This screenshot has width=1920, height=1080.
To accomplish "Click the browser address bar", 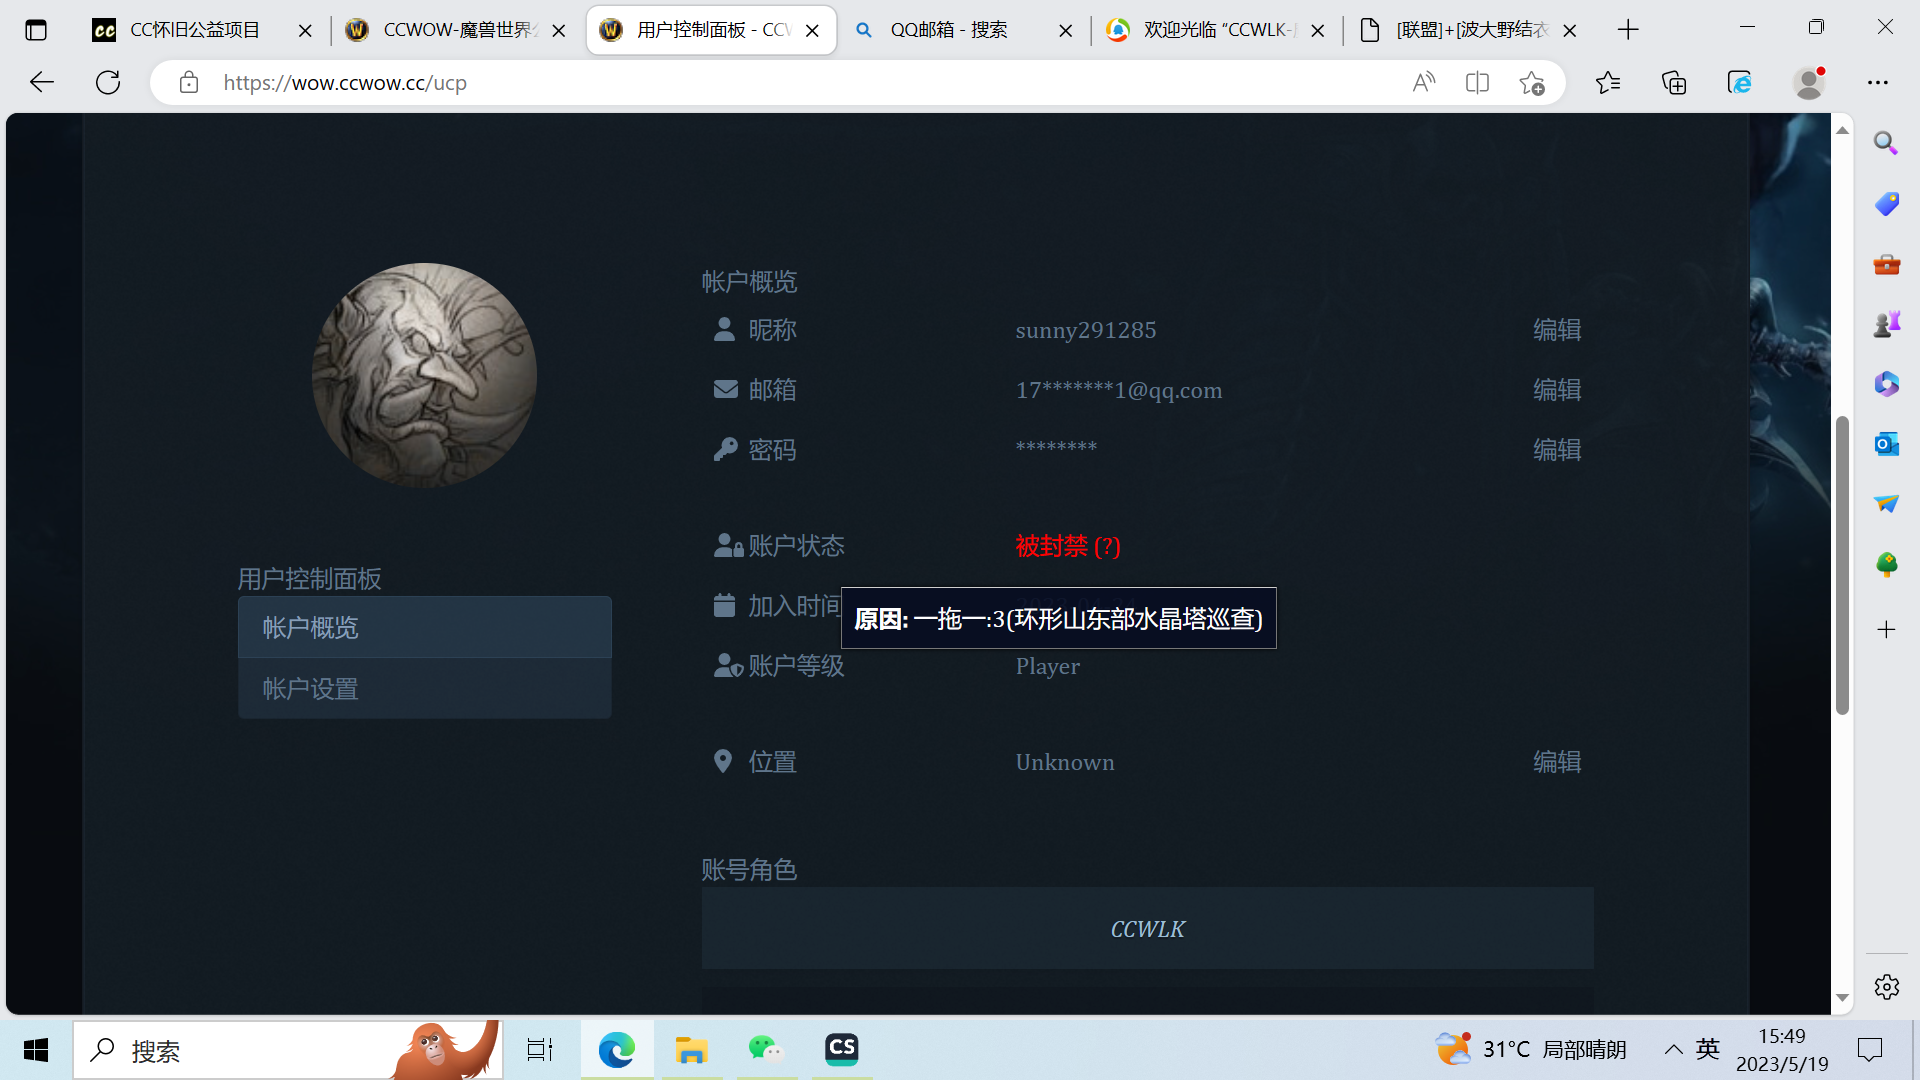I will 600,82.
